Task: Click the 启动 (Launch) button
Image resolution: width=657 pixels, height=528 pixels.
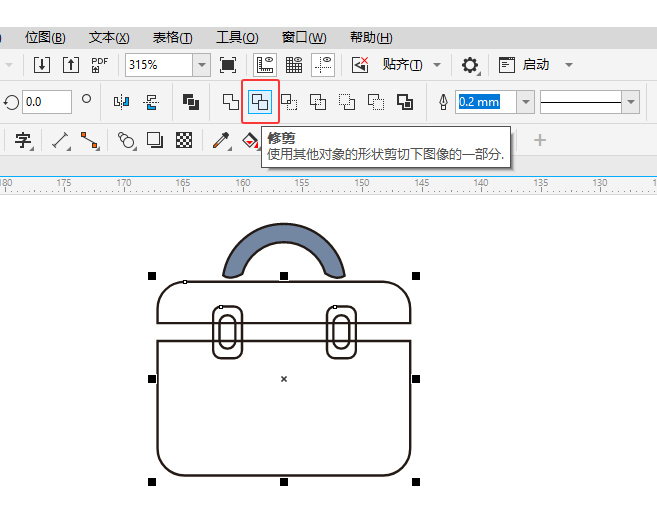Action: tap(536, 65)
